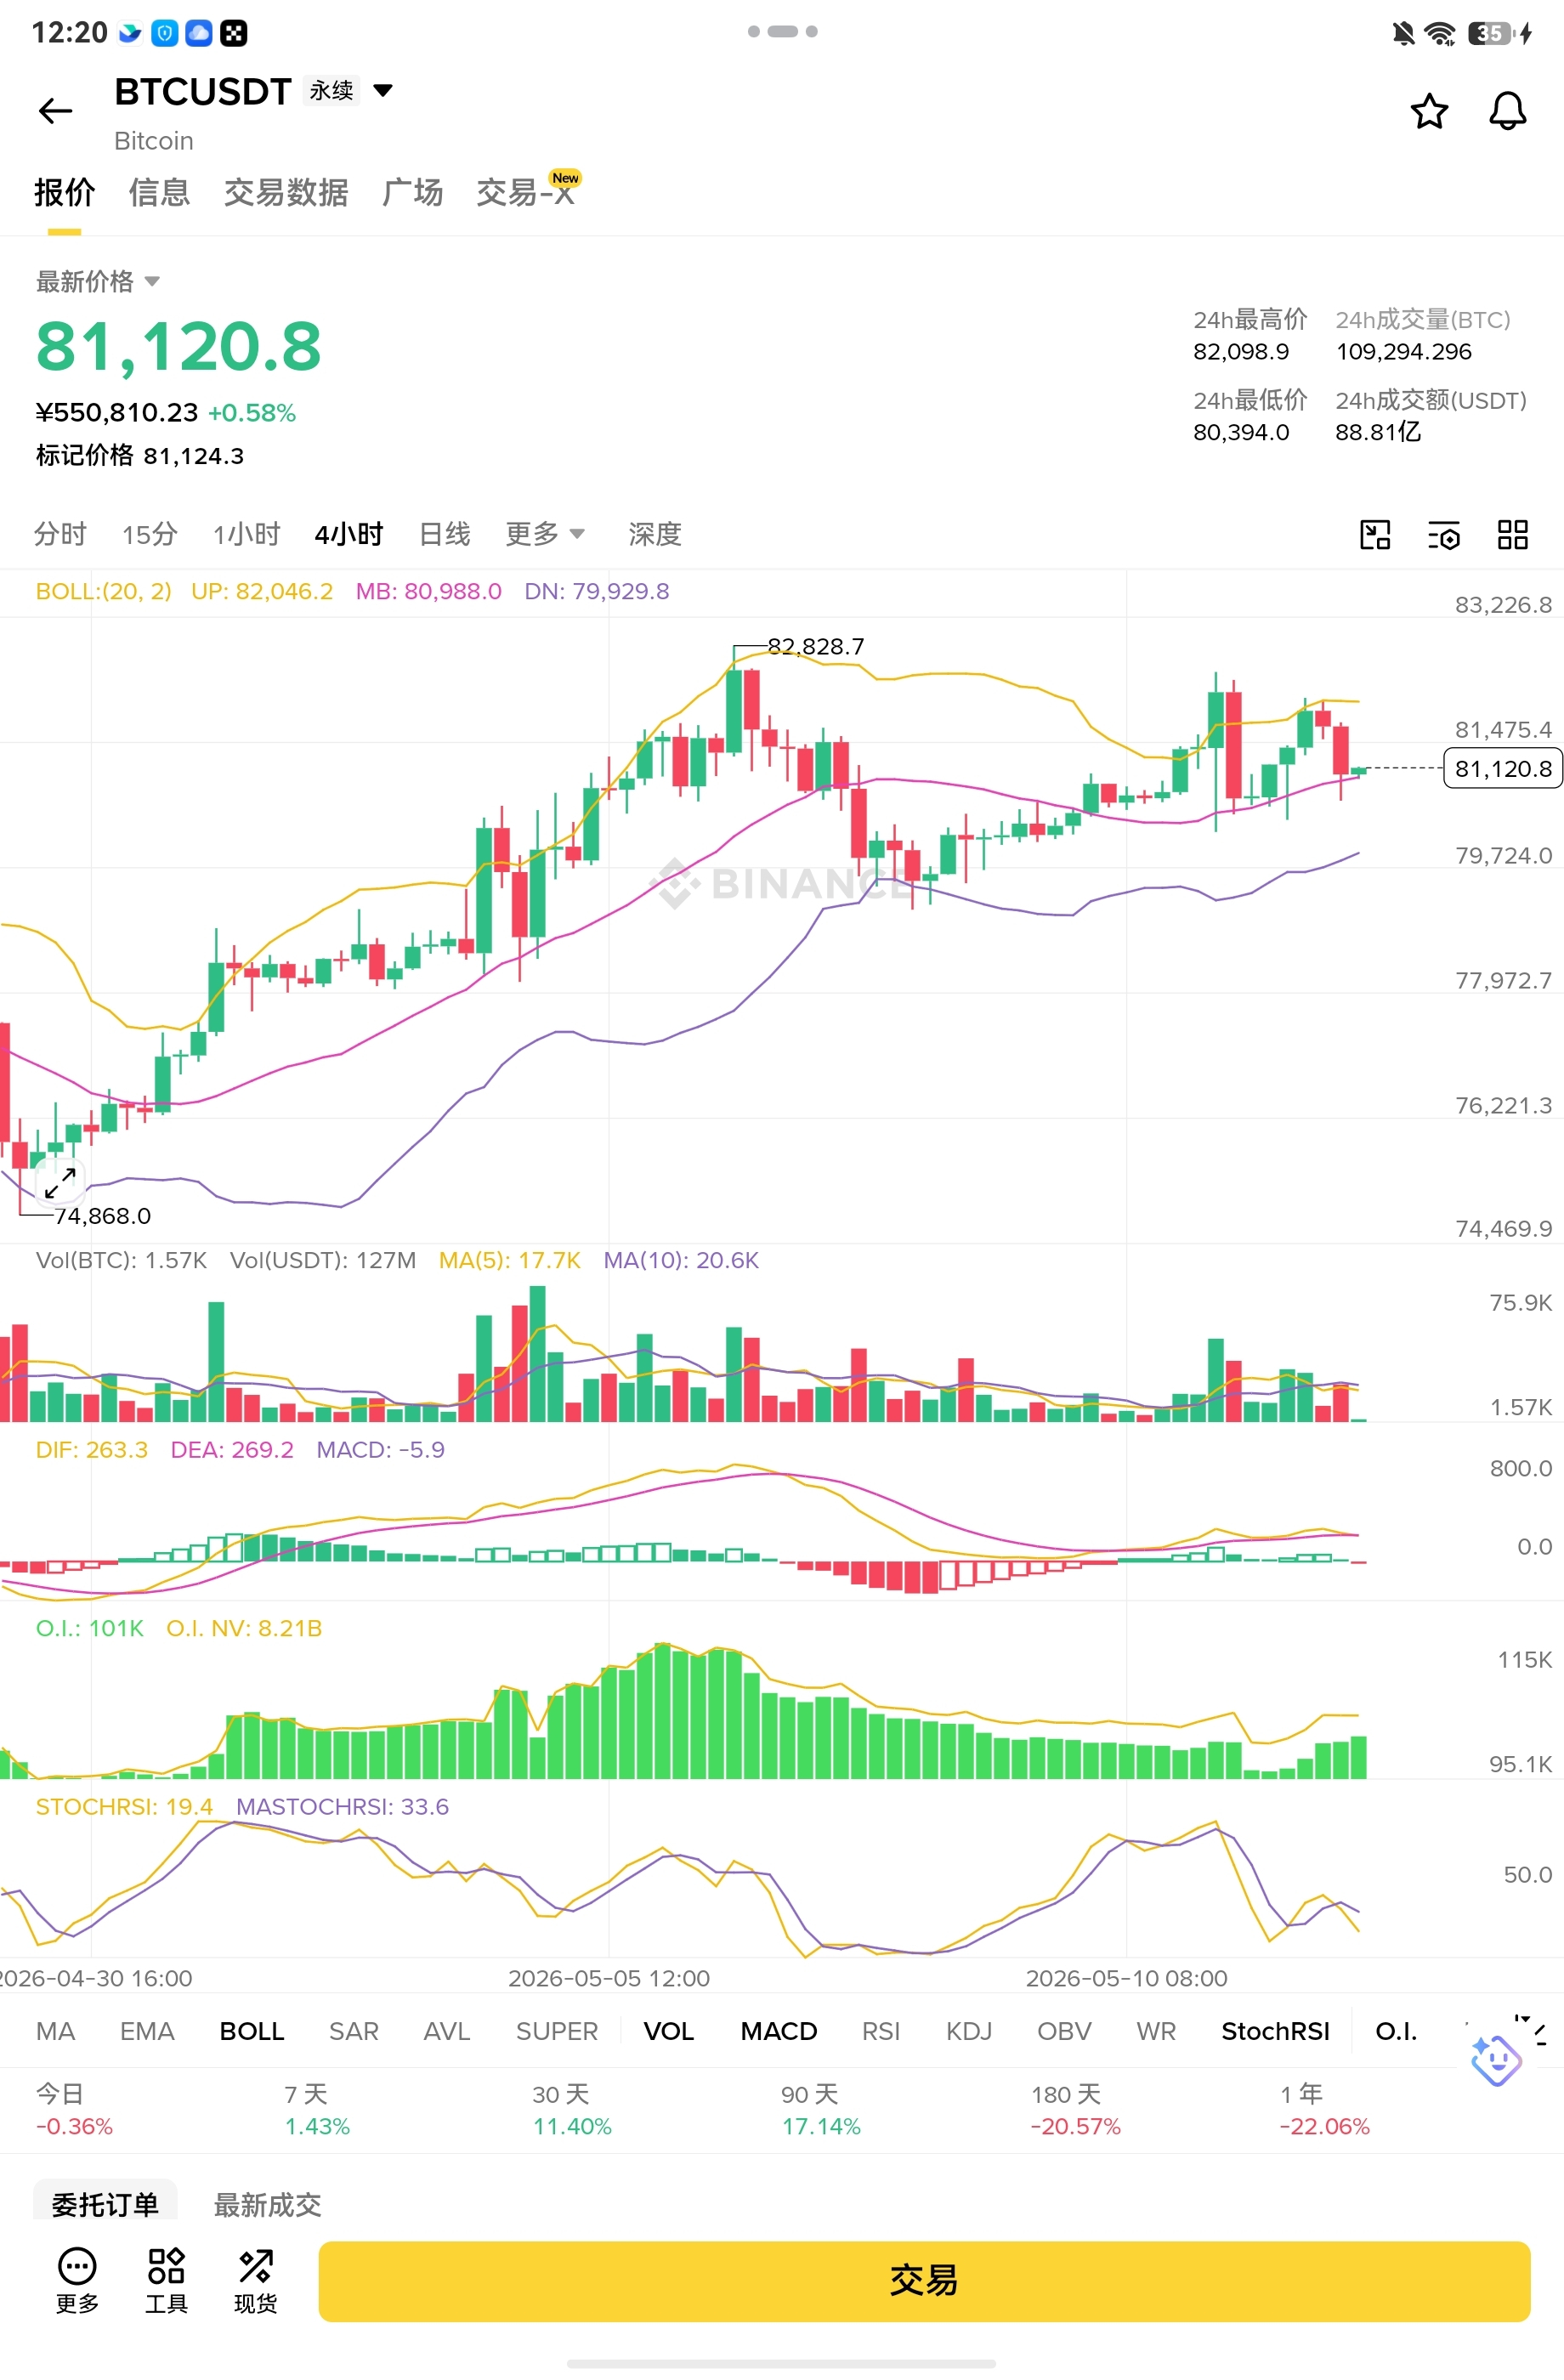Screen dimensions: 1564x2380
Task: Tap Vol(BTC) 1.57K legend label
Action: coord(121,1260)
